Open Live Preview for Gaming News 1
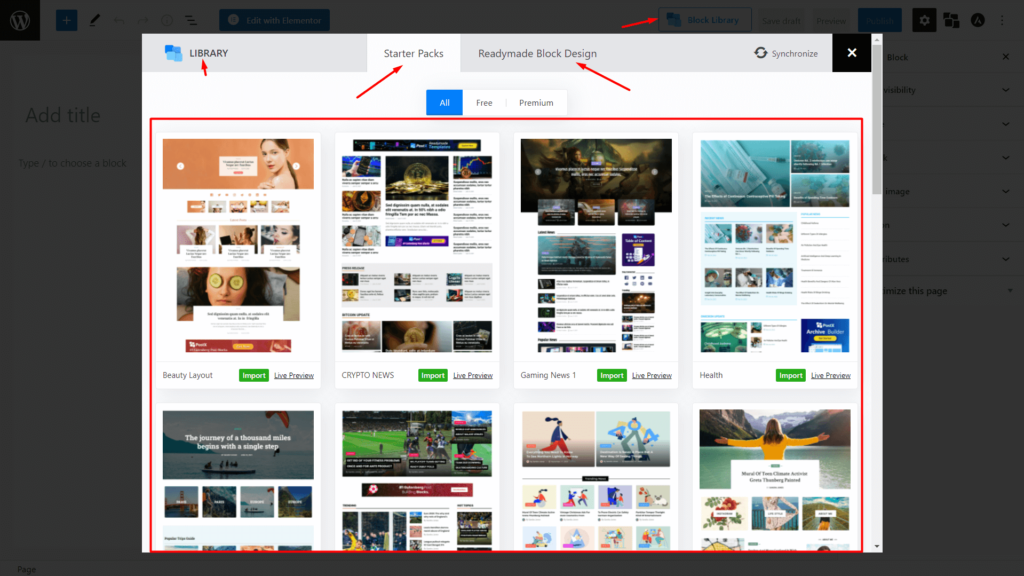Screen dimensions: 1024x576 pos(652,376)
